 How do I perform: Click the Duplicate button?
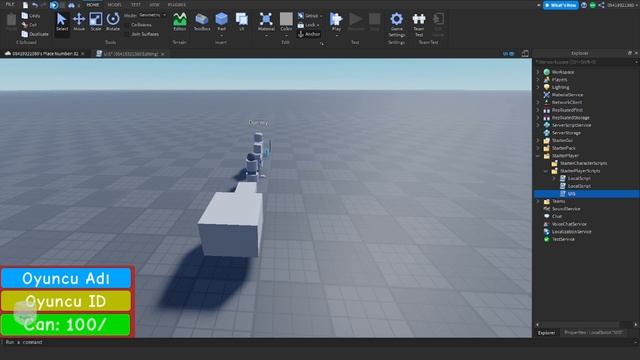tap(35, 34)
